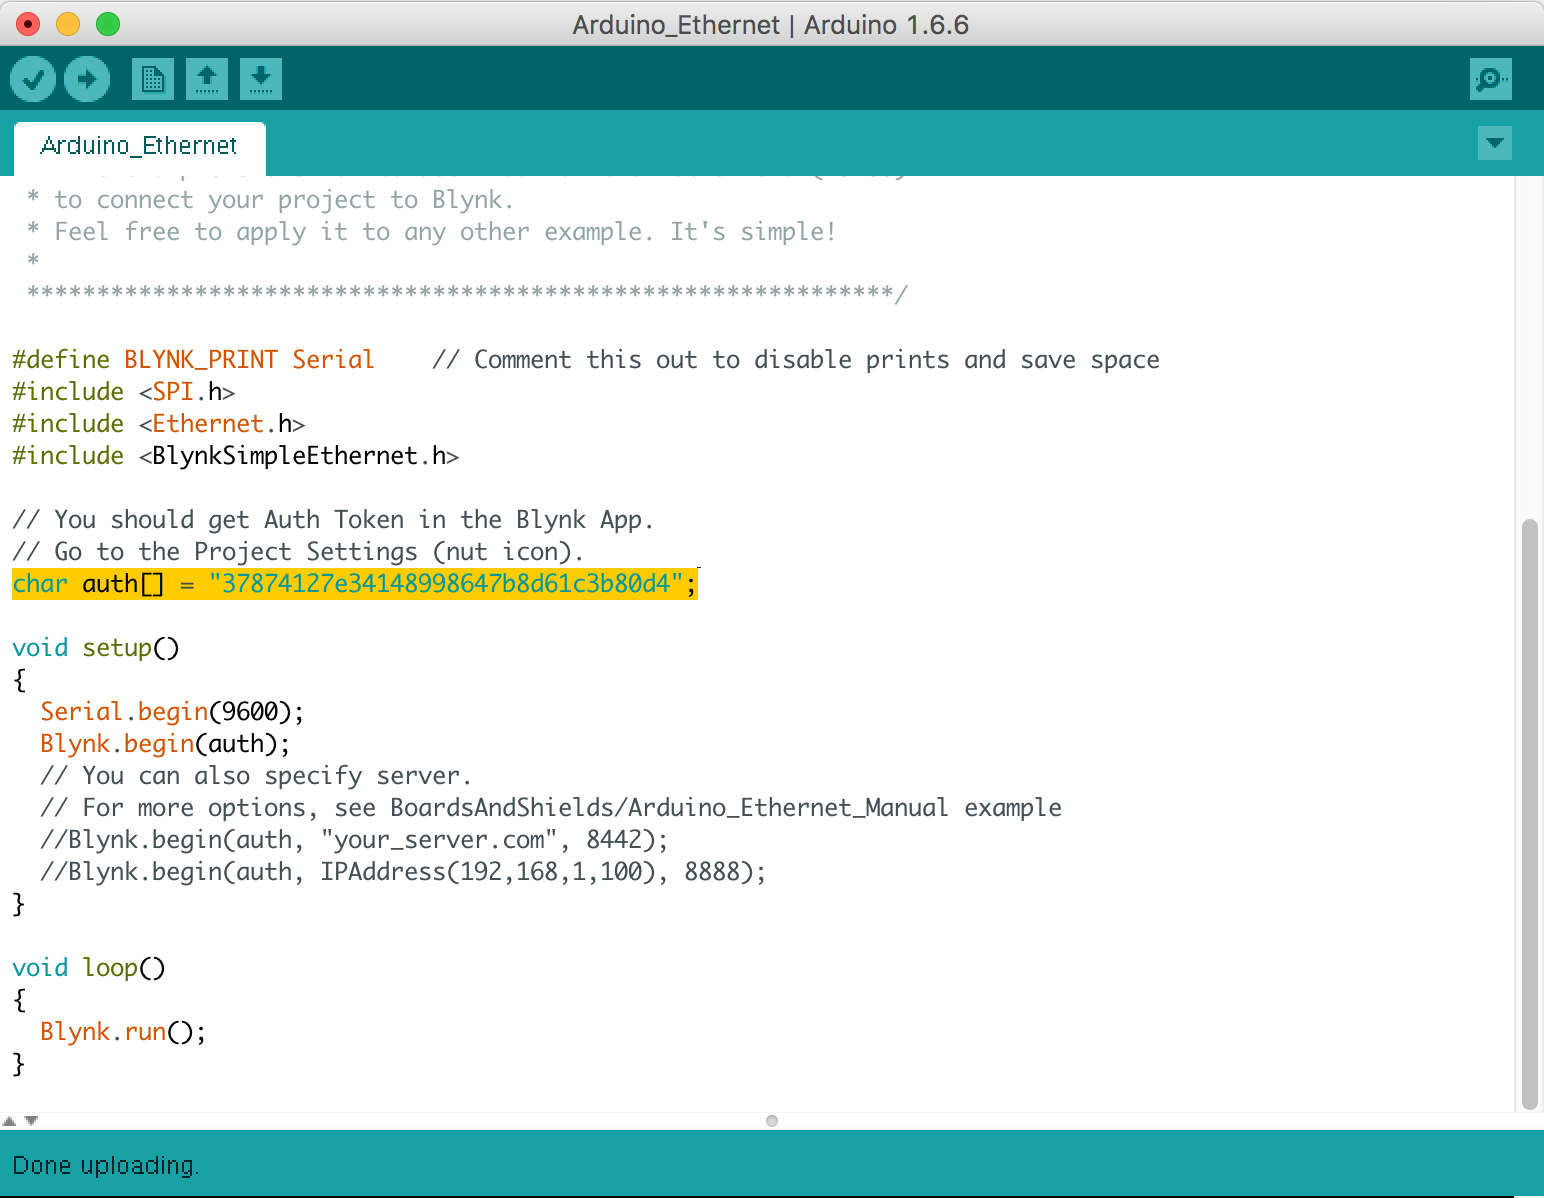Click the Blynk.run(); line

[123, 1032]
